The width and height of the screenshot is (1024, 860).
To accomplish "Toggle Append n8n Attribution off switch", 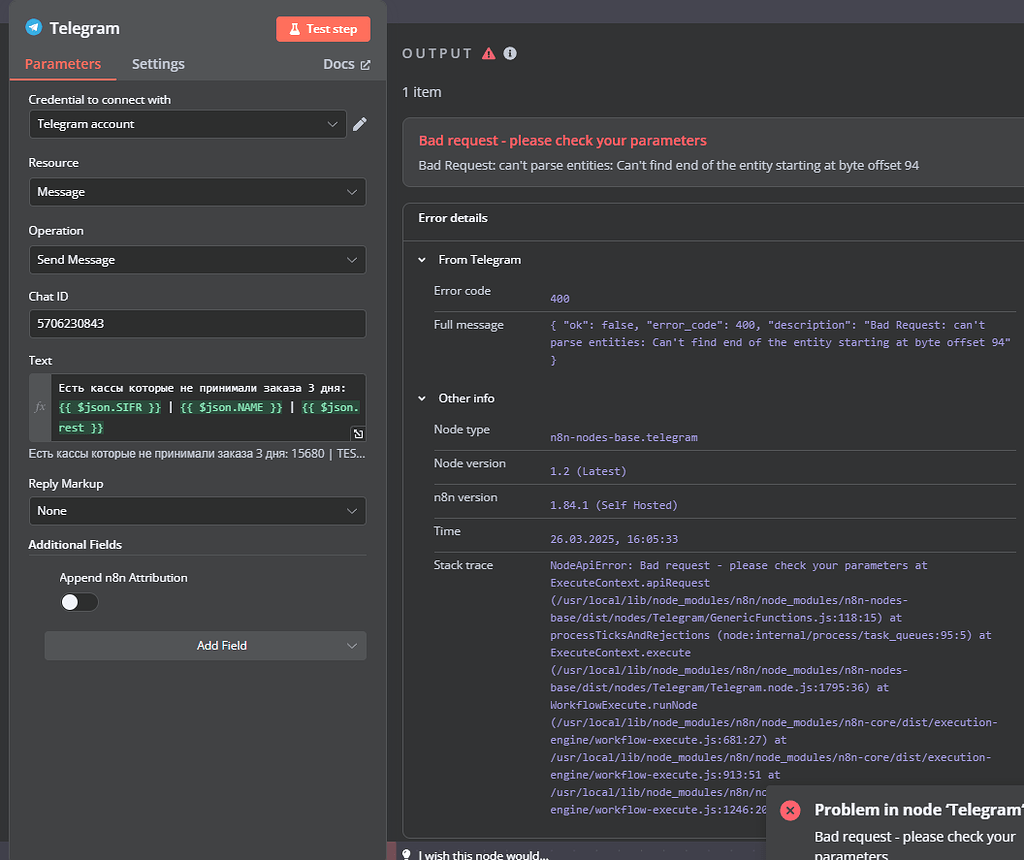I will pyautogui.click(x=78, y=602).
